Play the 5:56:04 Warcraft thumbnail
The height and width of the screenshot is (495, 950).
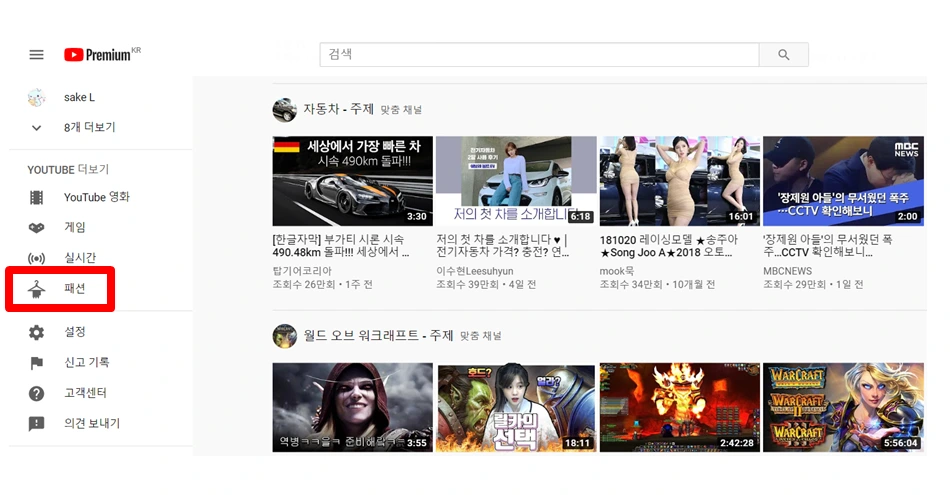click(x=843, y=407)
